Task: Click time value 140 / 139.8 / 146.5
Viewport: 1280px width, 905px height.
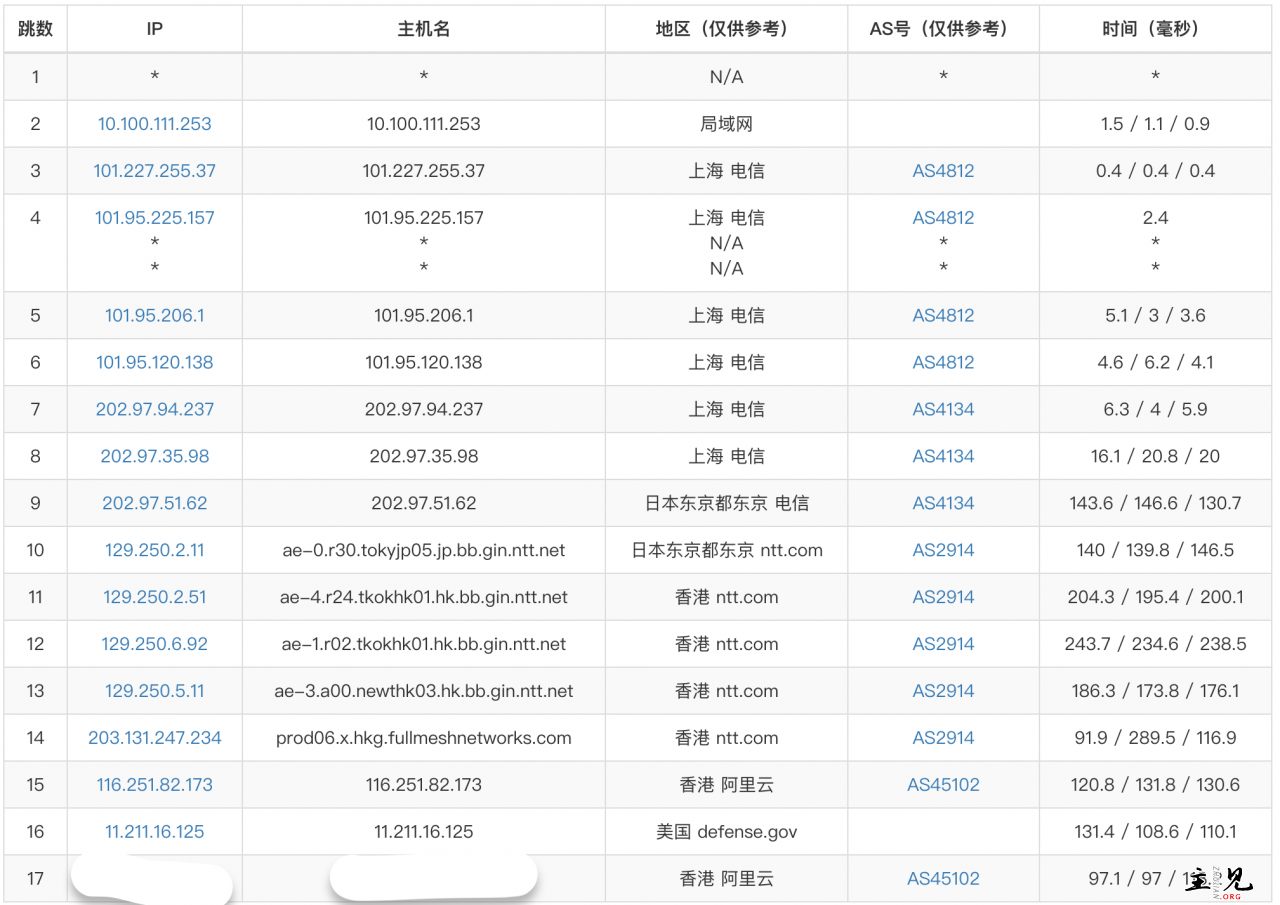Action: 1155,550
